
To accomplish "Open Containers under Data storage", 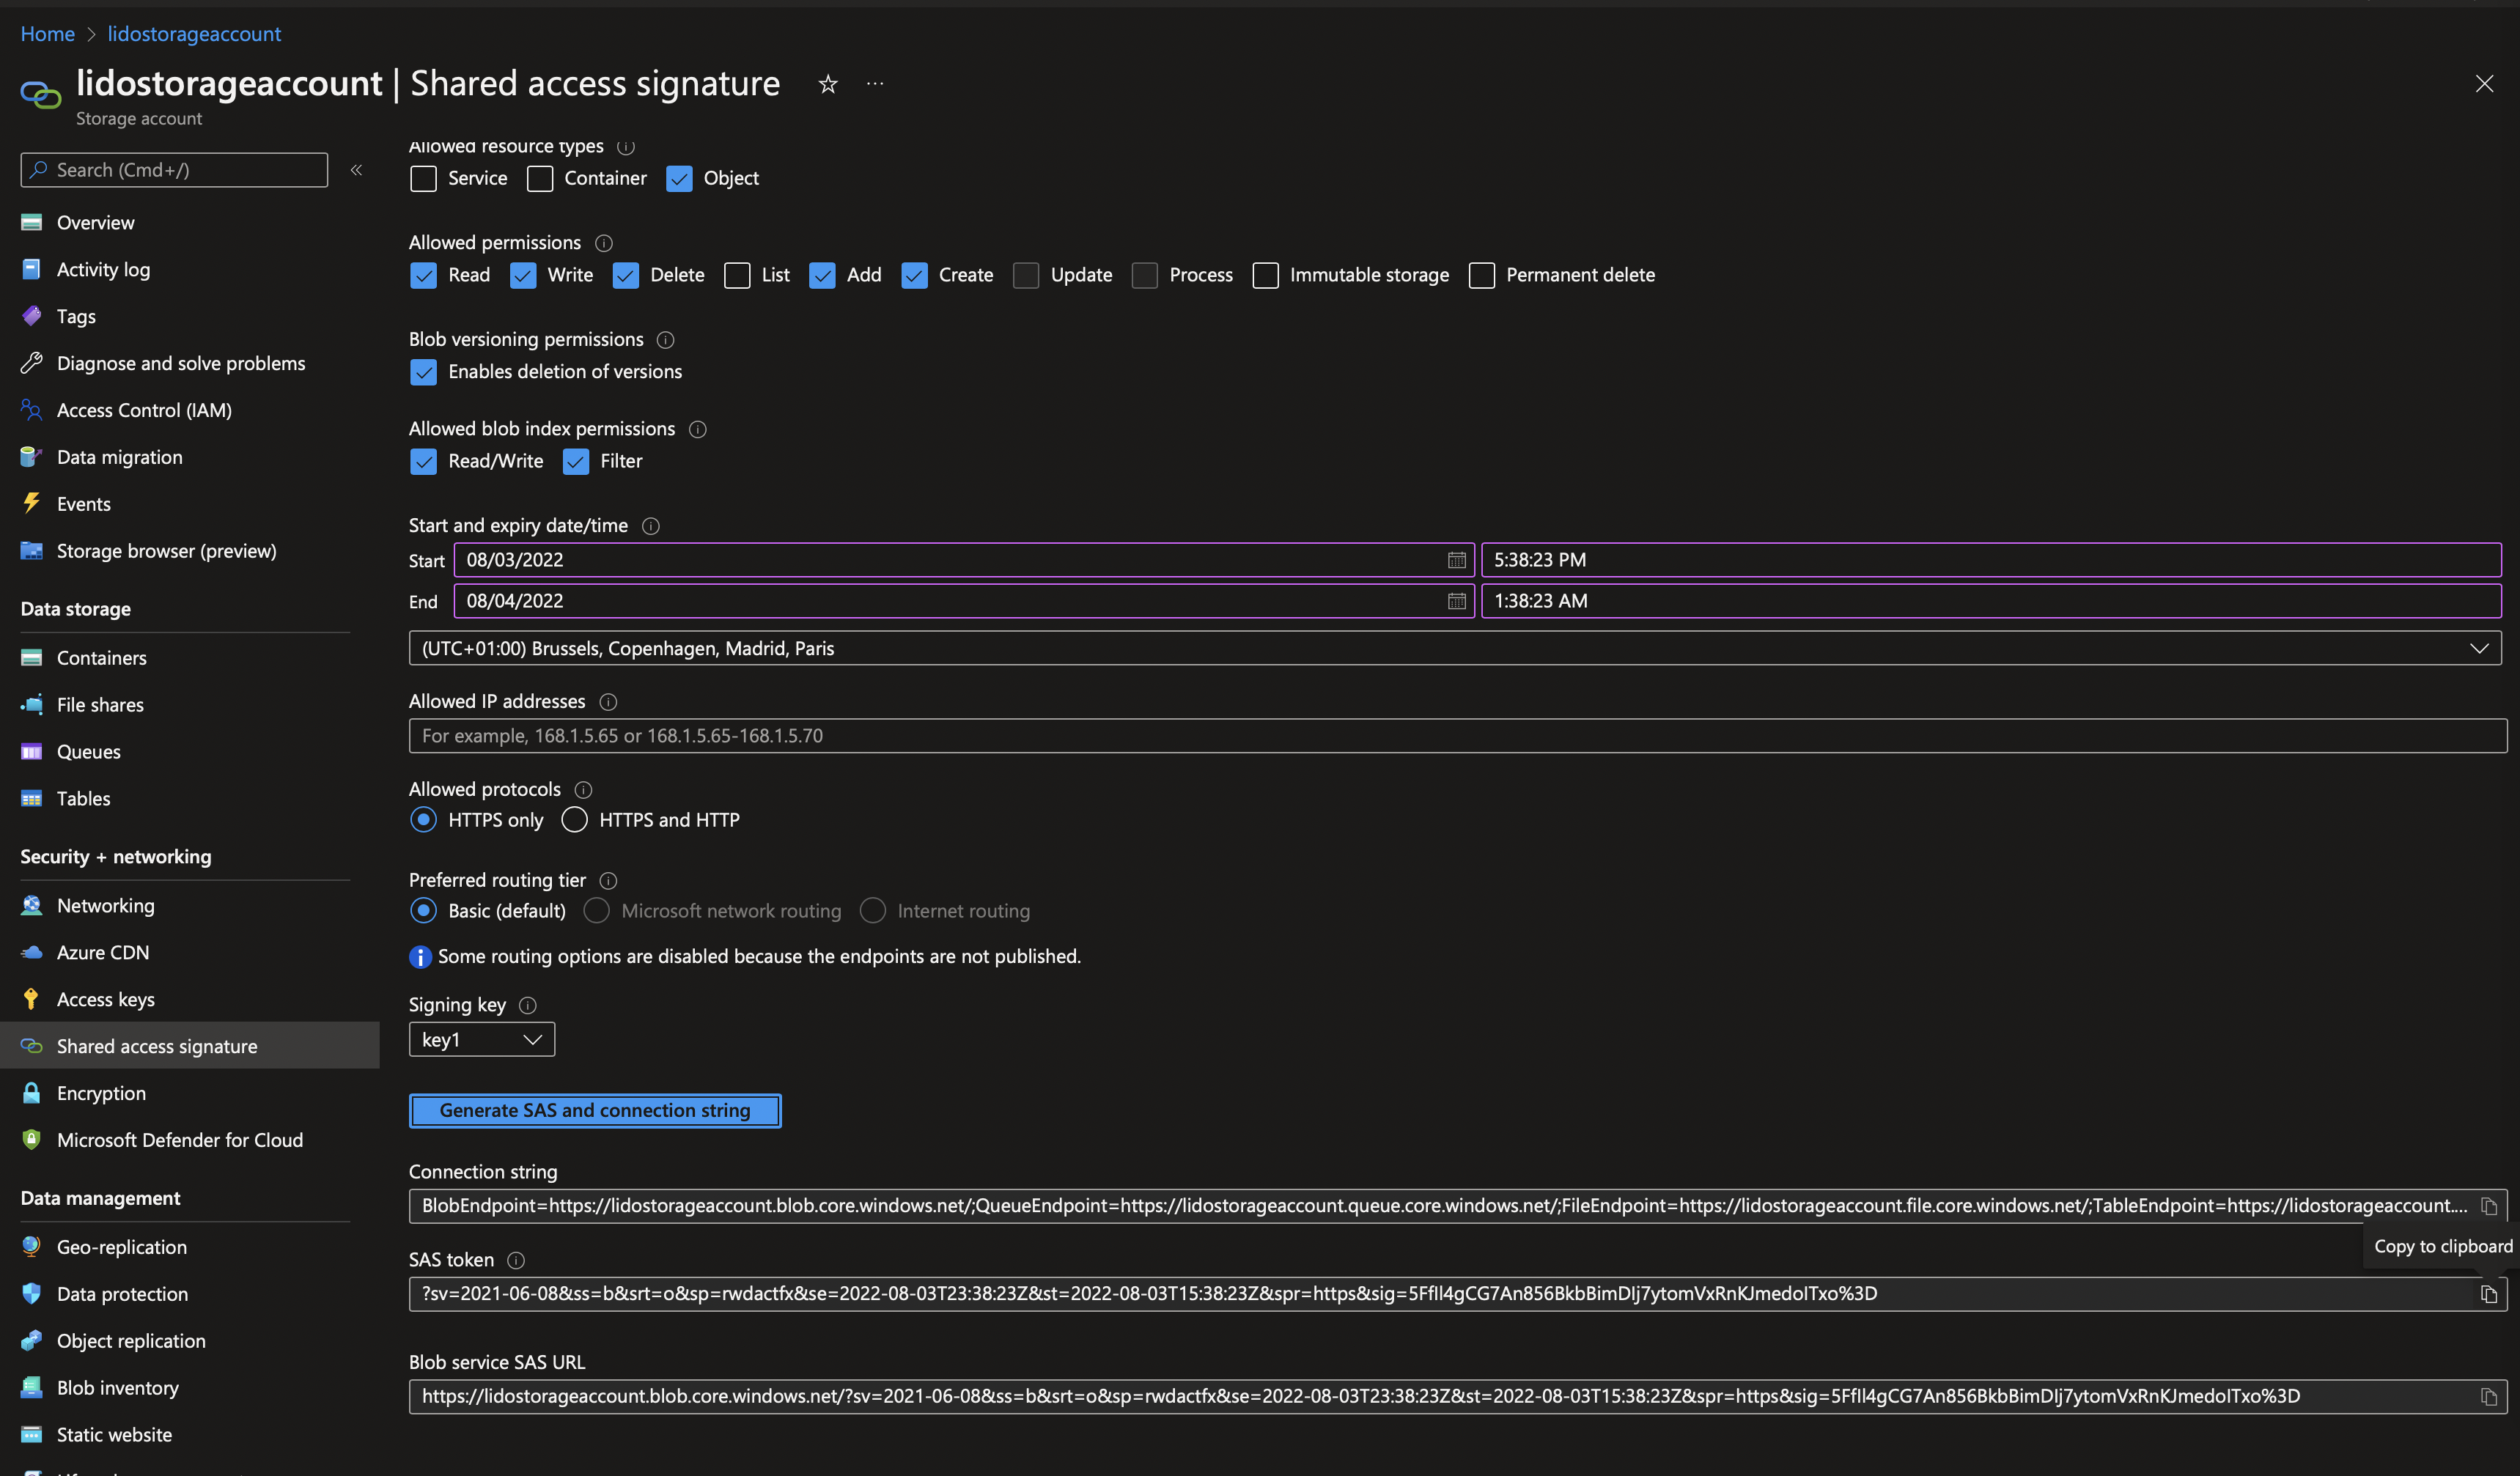I will click(x=101, y=659).
